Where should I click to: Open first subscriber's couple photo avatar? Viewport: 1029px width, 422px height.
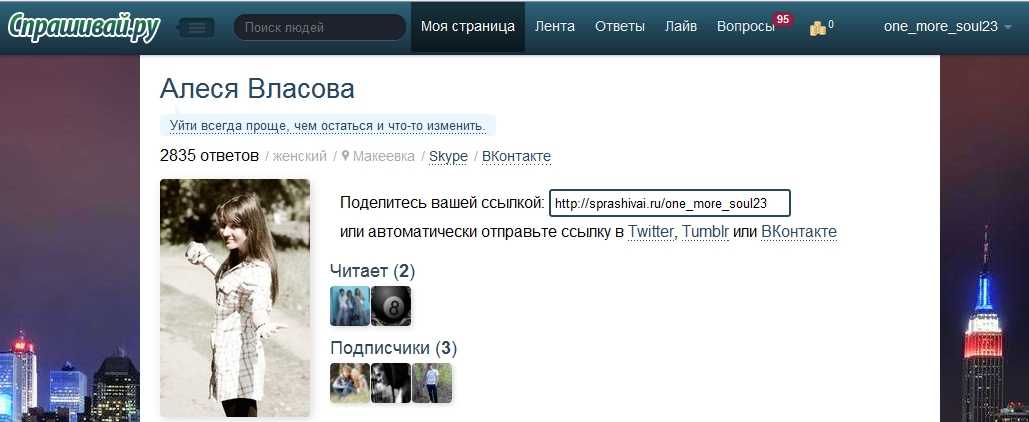point(350,383)
